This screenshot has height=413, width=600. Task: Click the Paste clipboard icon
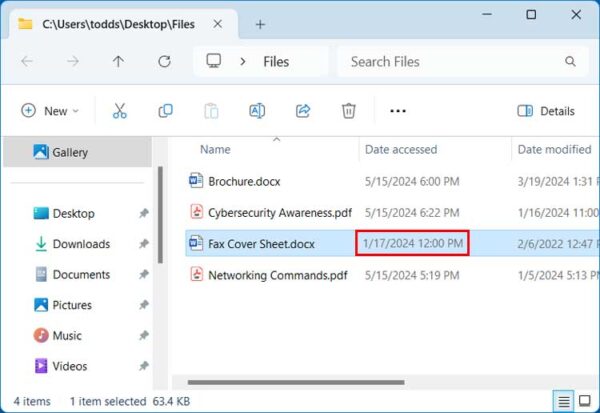[x=211, y=111]
